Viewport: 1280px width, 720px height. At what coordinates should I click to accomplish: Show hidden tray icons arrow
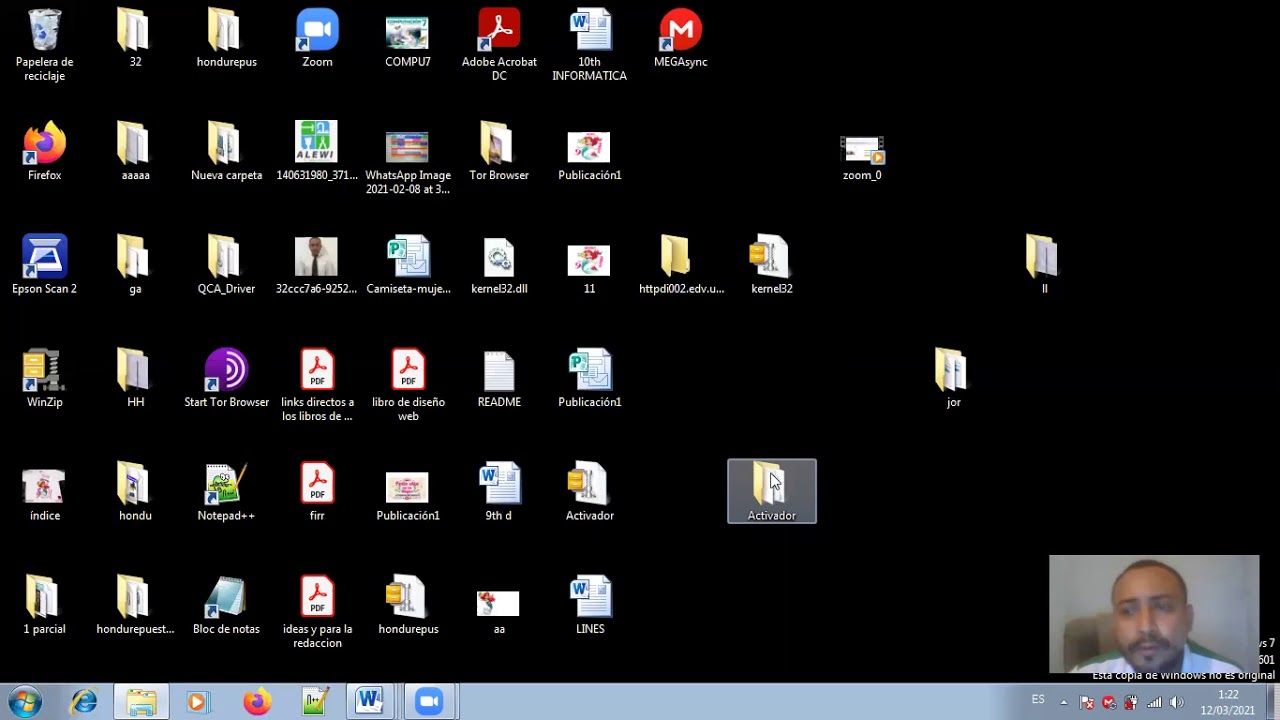[1063, 702]
